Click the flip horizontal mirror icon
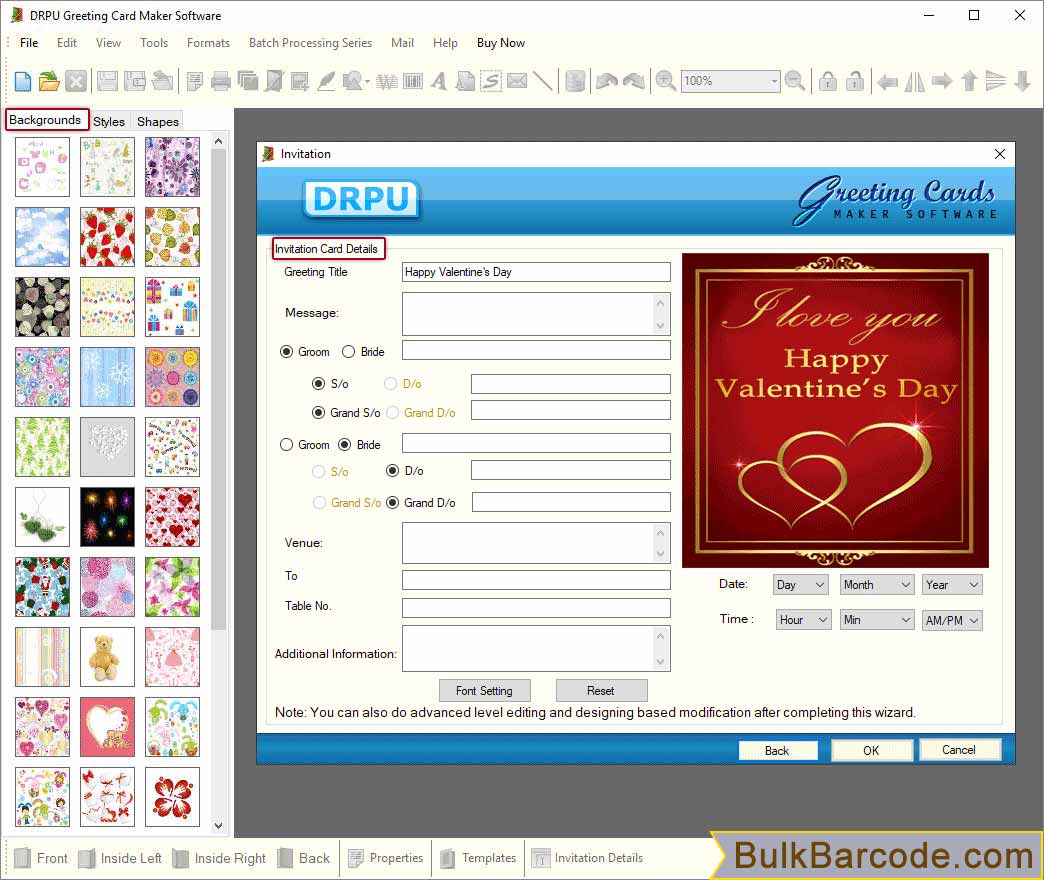Viewport: 1044px width, 880px height. 914,81
